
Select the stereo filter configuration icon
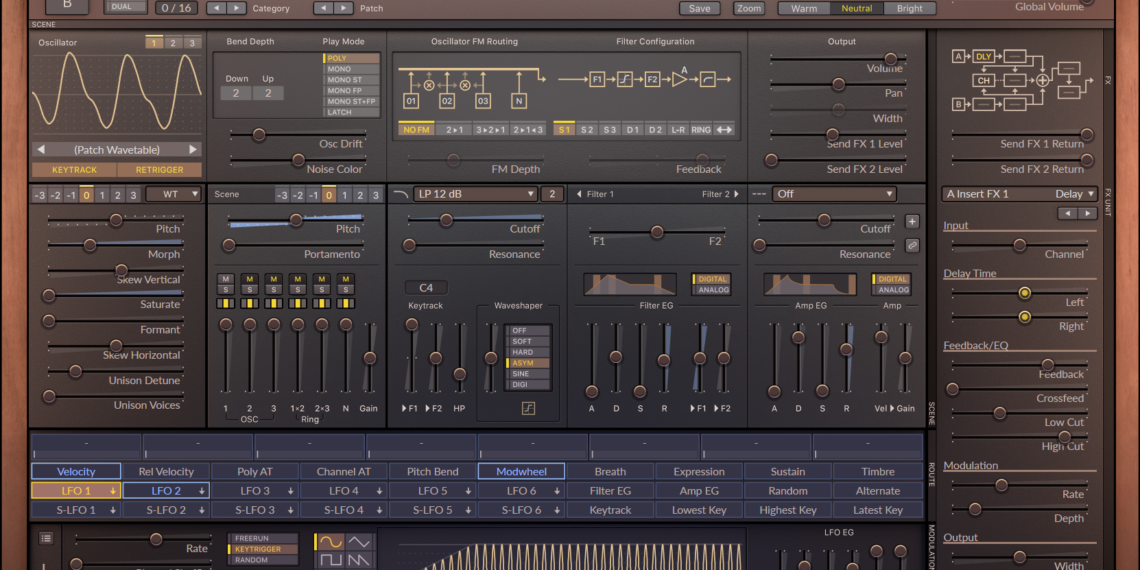coord(724,129)
